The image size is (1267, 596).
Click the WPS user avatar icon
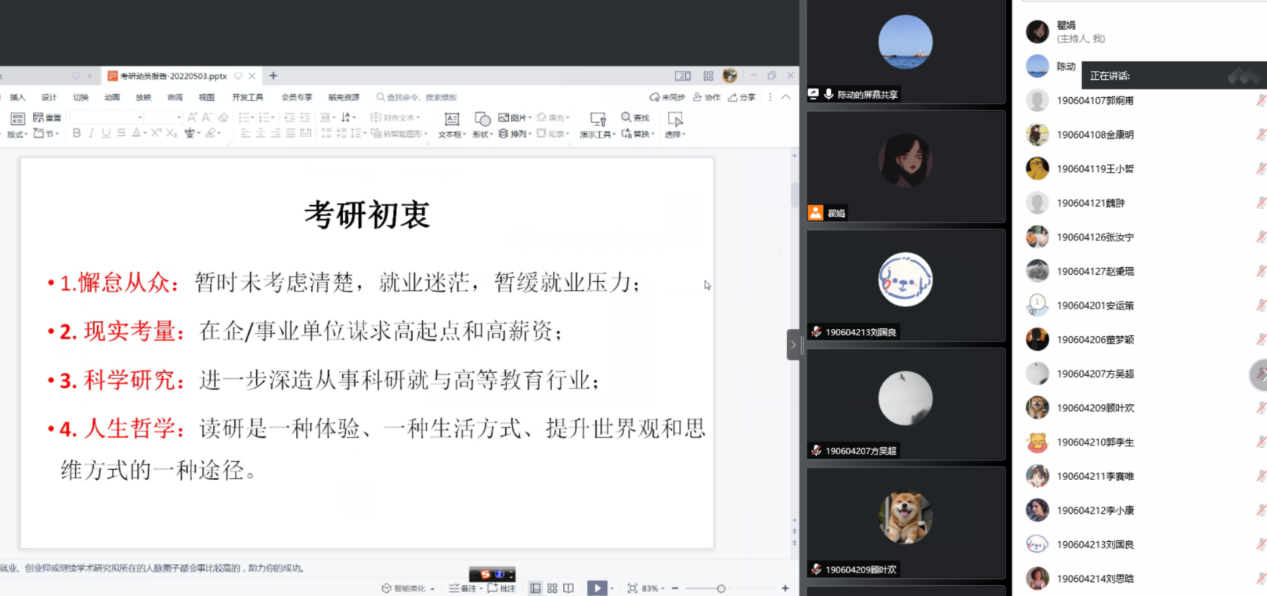pyautogui.click(x=730, y=76)
